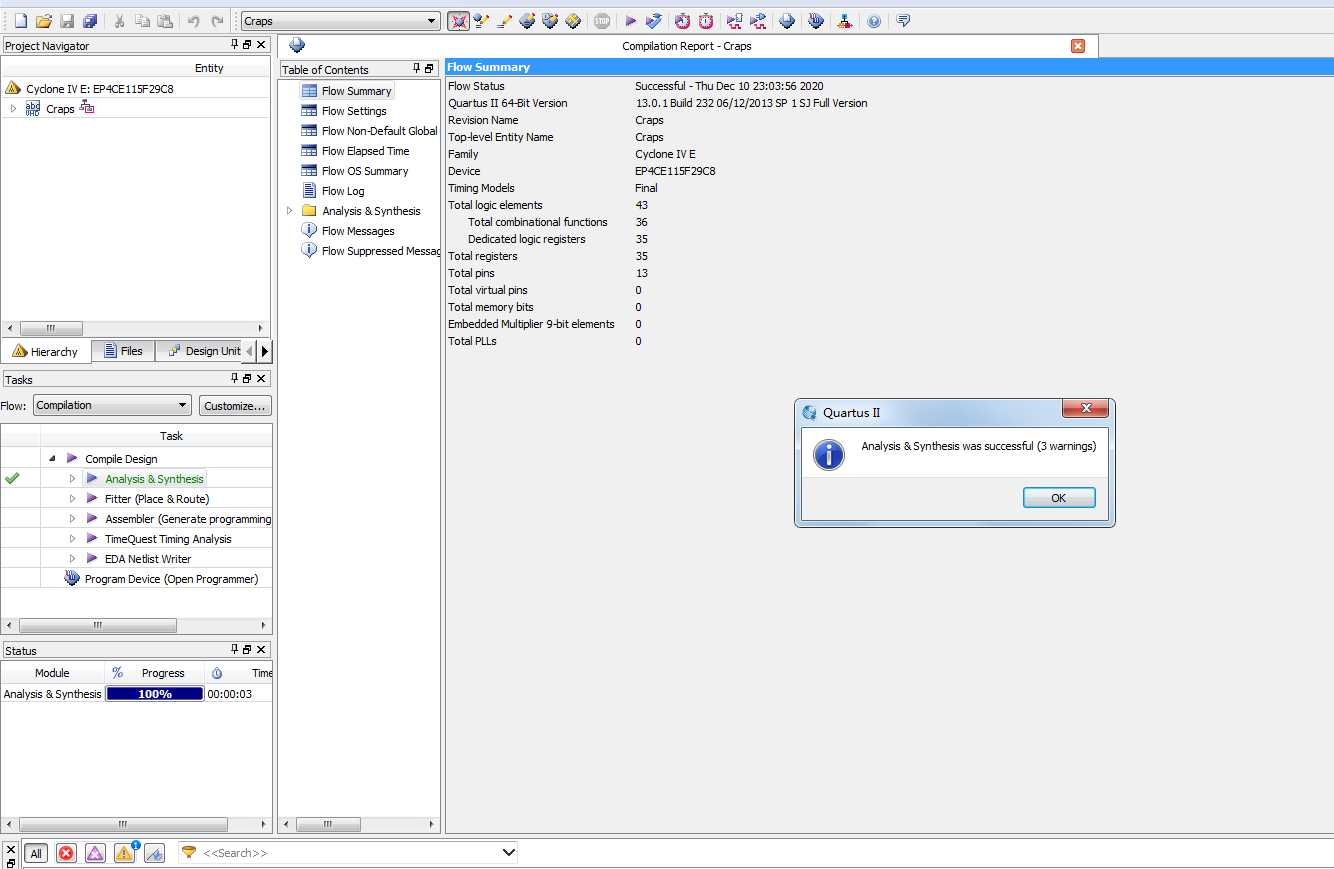
Task: Expand Analysis & Synthesis folder in contents
Action: point(290,211)
